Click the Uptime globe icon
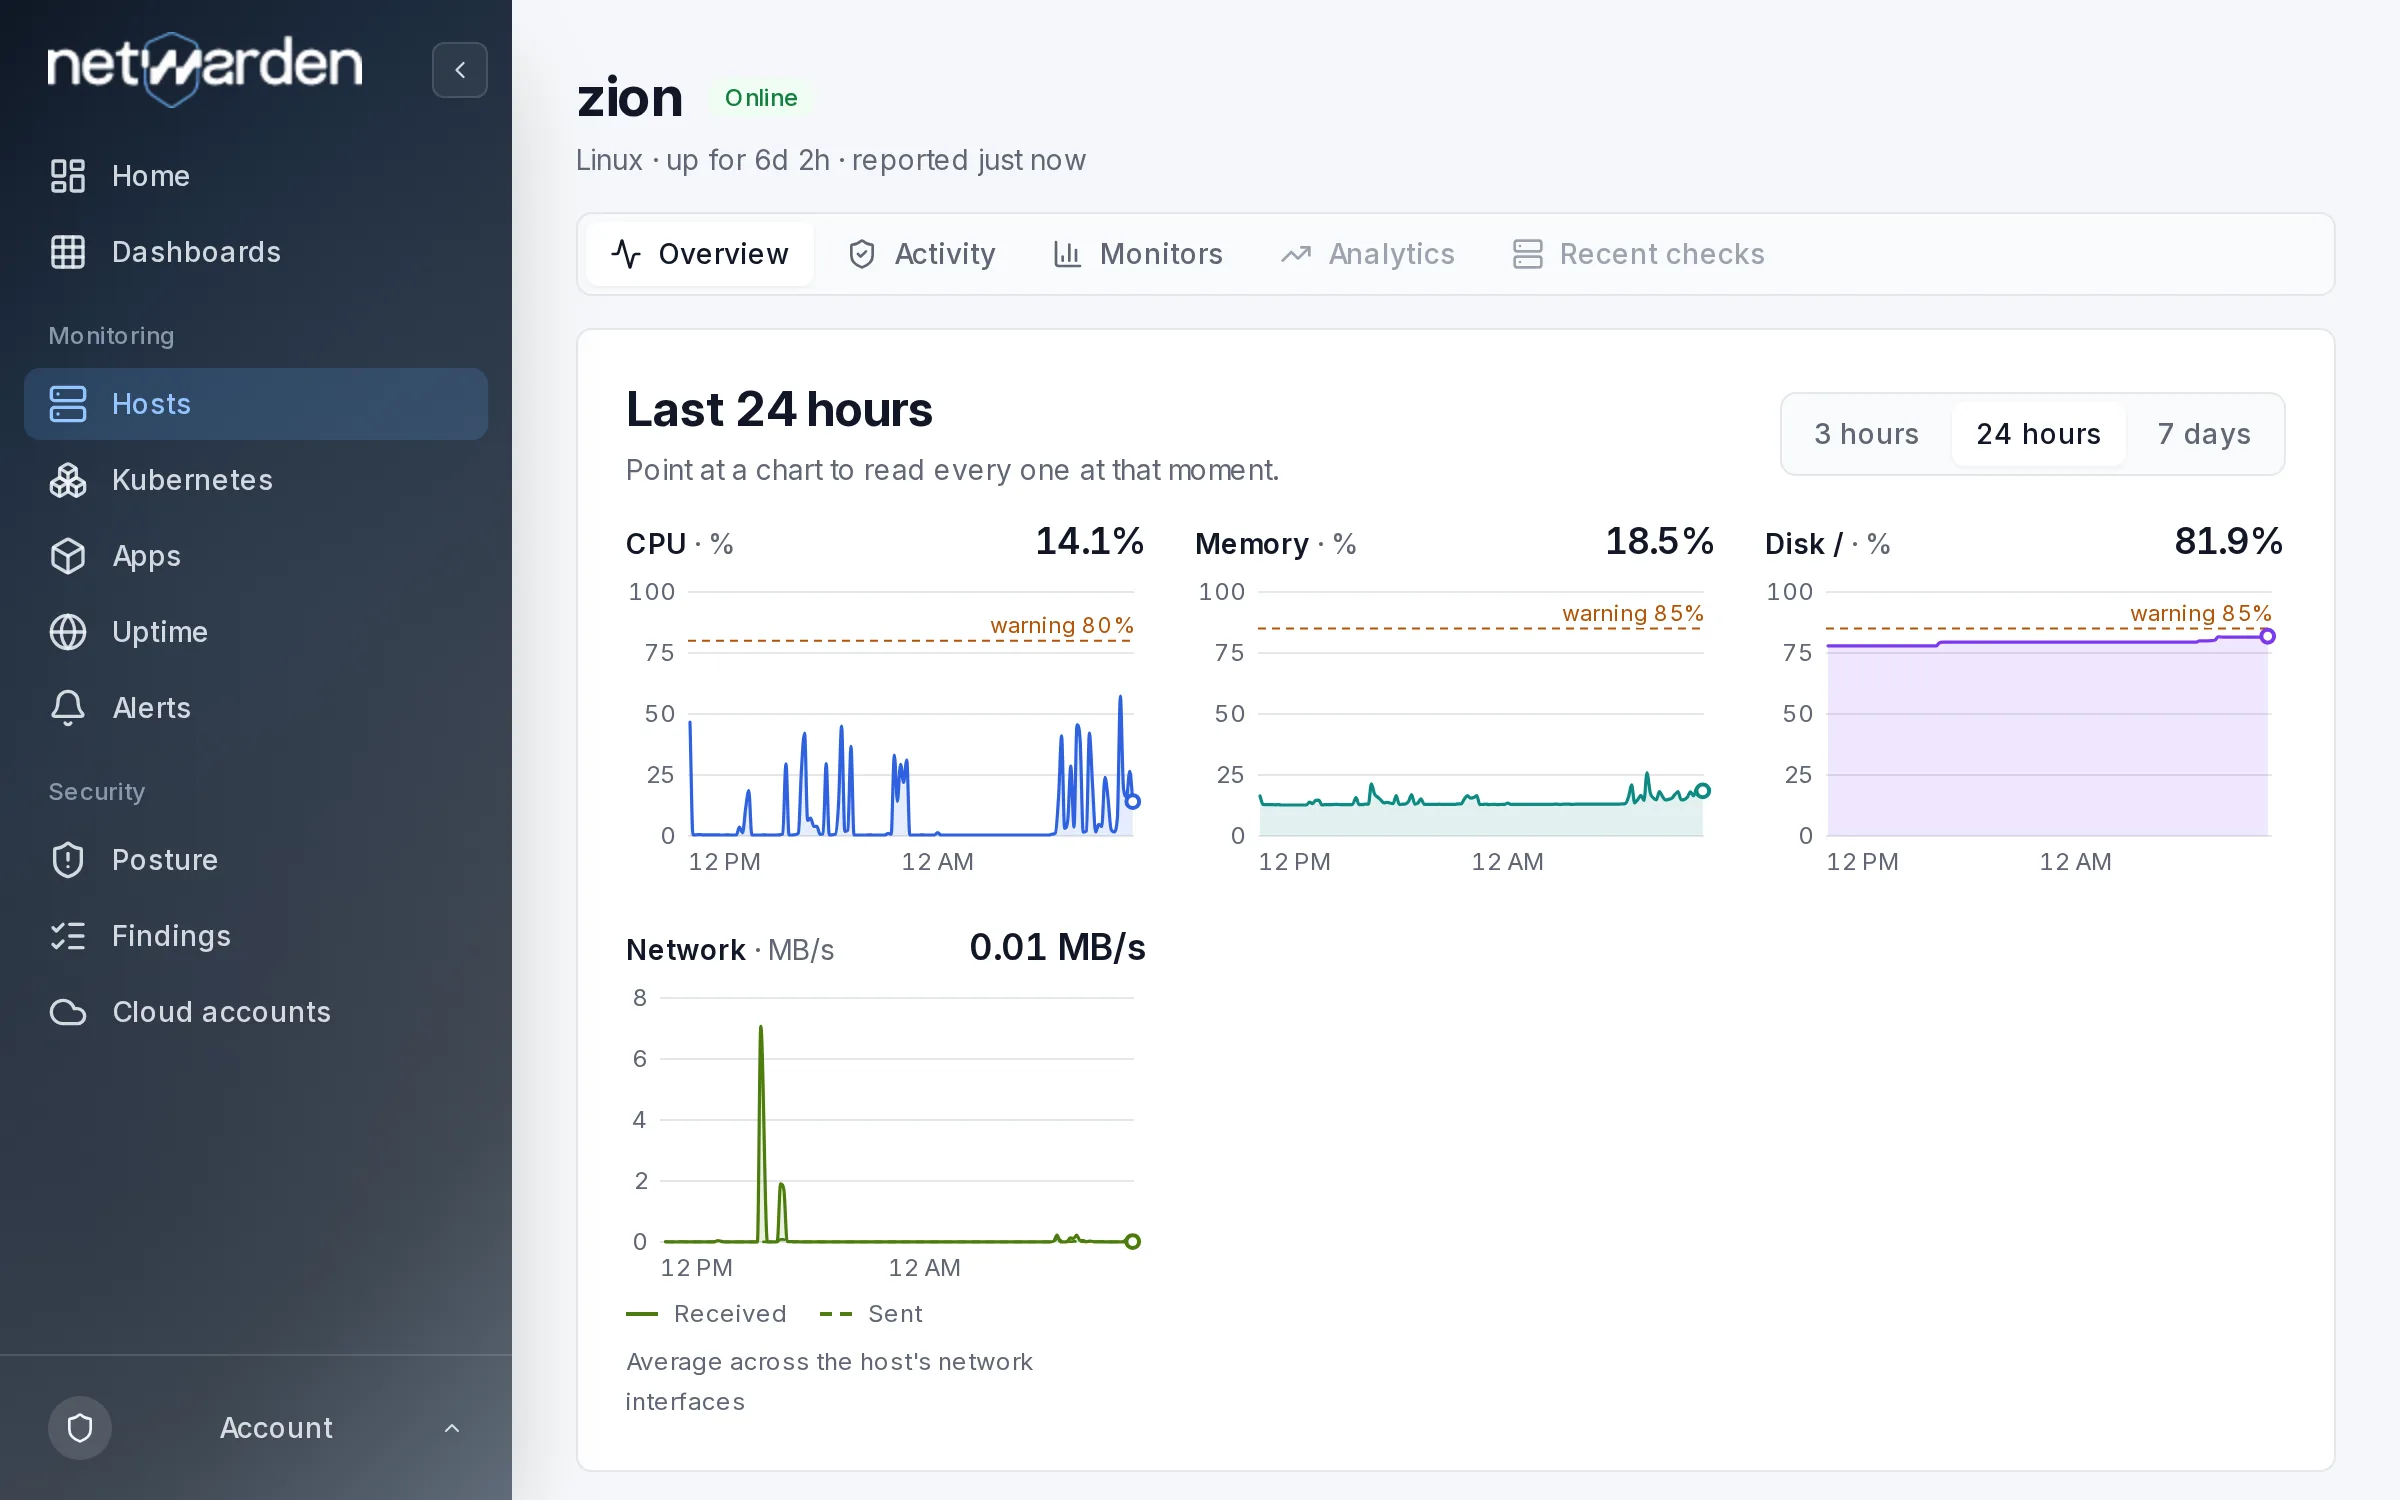2400x1500 pixels. (68, 632)
